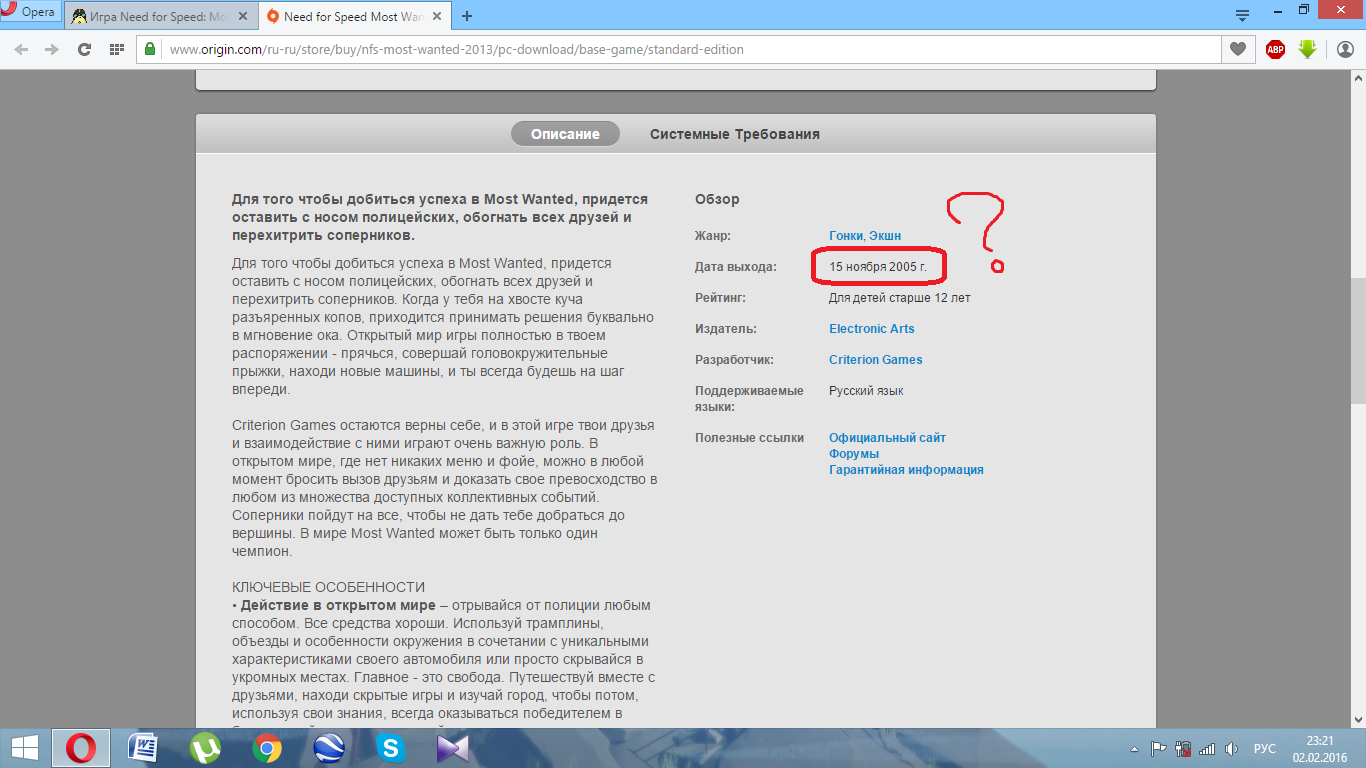Open the Windows Start button
The width and height of the screenshot is (1366, 768).
tap(24, 748)
